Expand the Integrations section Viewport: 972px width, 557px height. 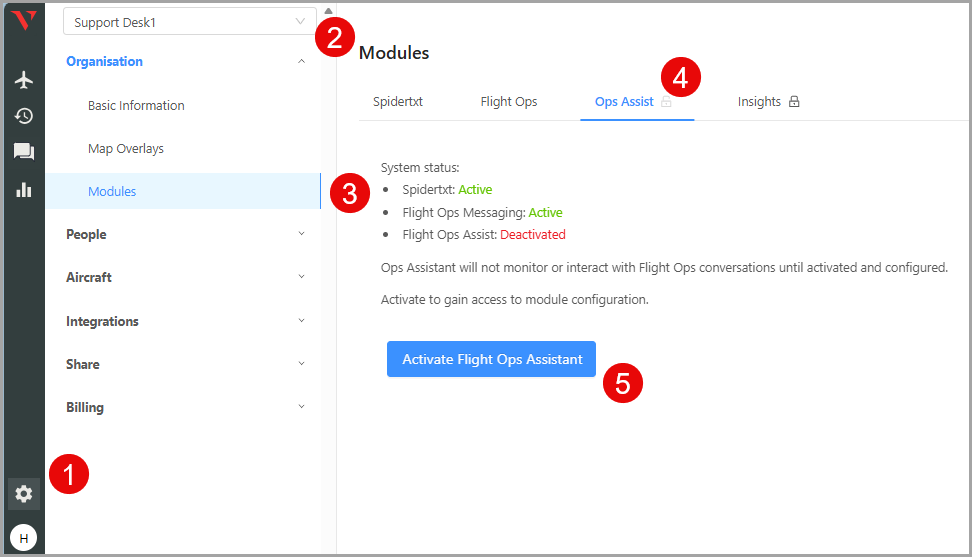click(x=185, y=321)
